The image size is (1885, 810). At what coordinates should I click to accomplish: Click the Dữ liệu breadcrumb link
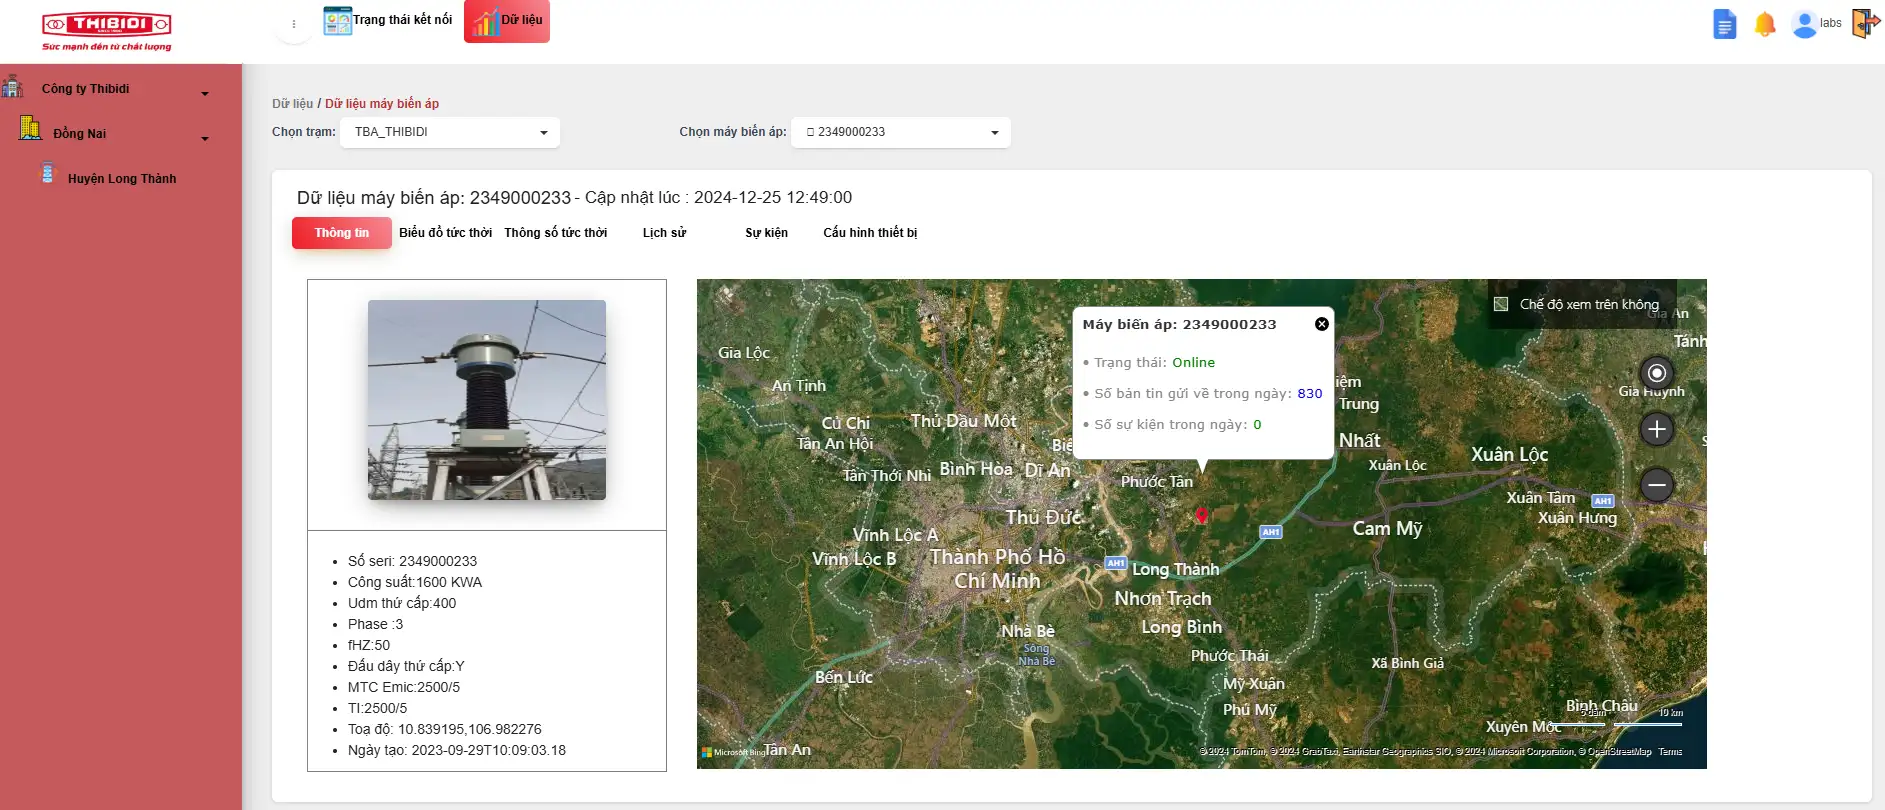click(292, 104)
